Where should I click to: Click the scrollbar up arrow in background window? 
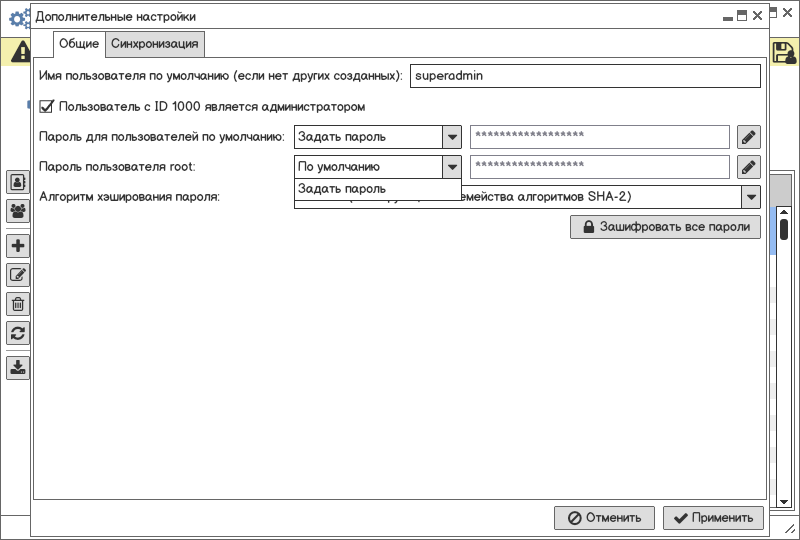(x=784, y=212)
